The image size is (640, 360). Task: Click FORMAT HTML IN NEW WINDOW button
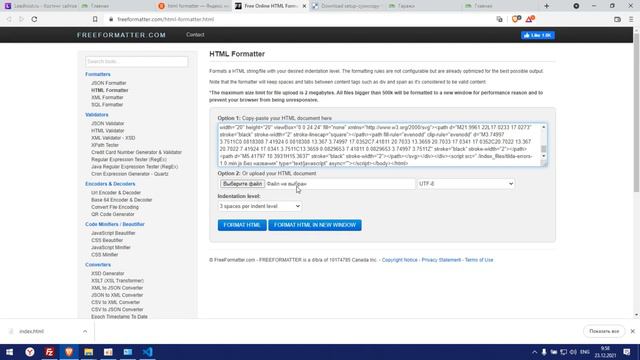click(x=315, y=225)
